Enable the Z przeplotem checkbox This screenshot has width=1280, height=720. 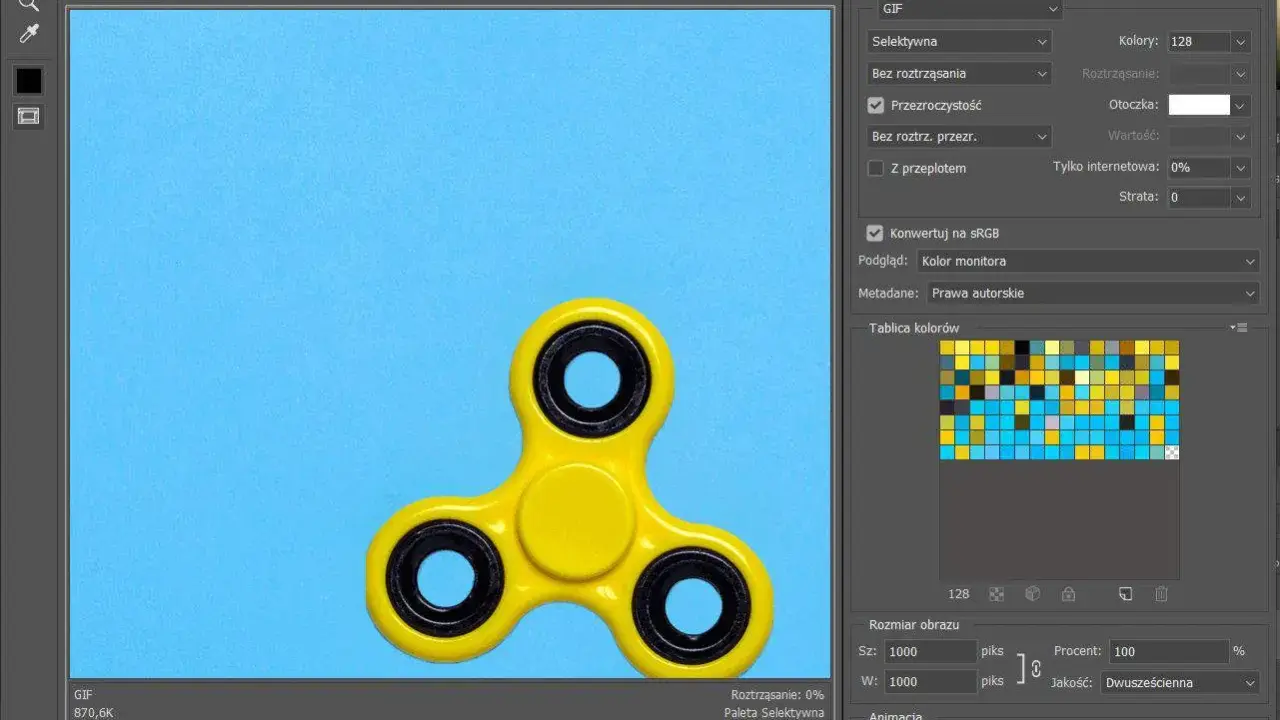[x=876, y=168]
